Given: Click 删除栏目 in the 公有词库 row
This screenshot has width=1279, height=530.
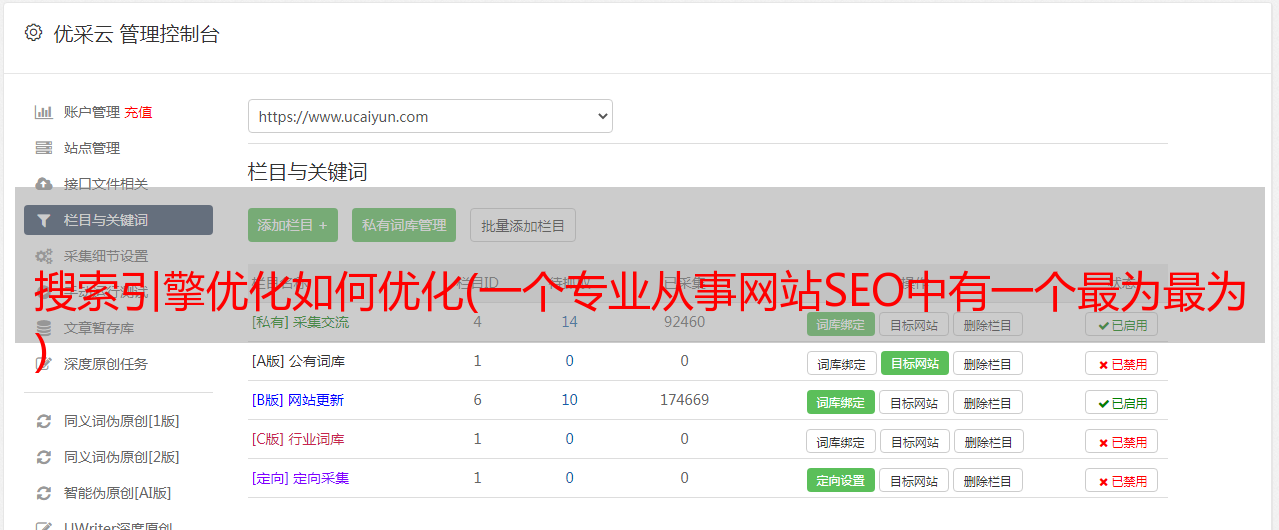Looking at the screenshot, I should click(x=988, y=363).
